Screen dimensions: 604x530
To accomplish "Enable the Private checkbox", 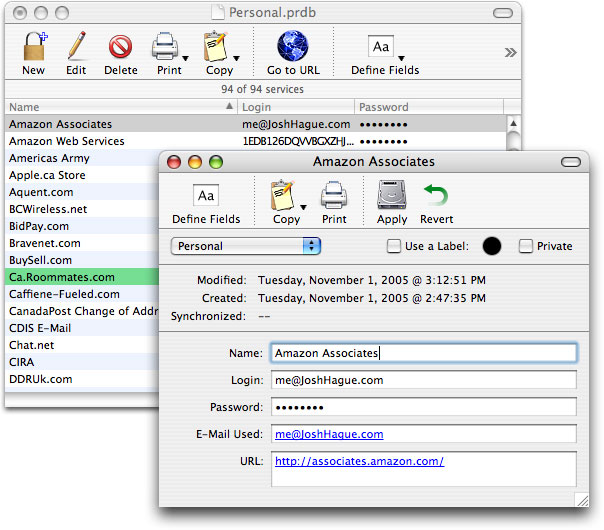I will tap(525, 246).
